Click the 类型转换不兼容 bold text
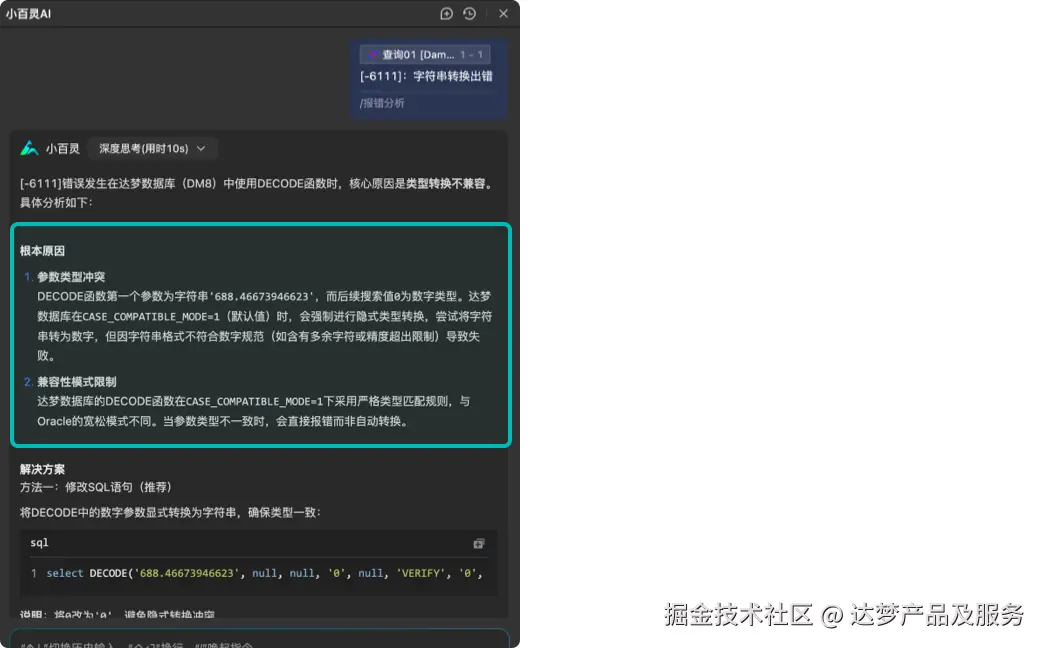 [x=445, y=183]
